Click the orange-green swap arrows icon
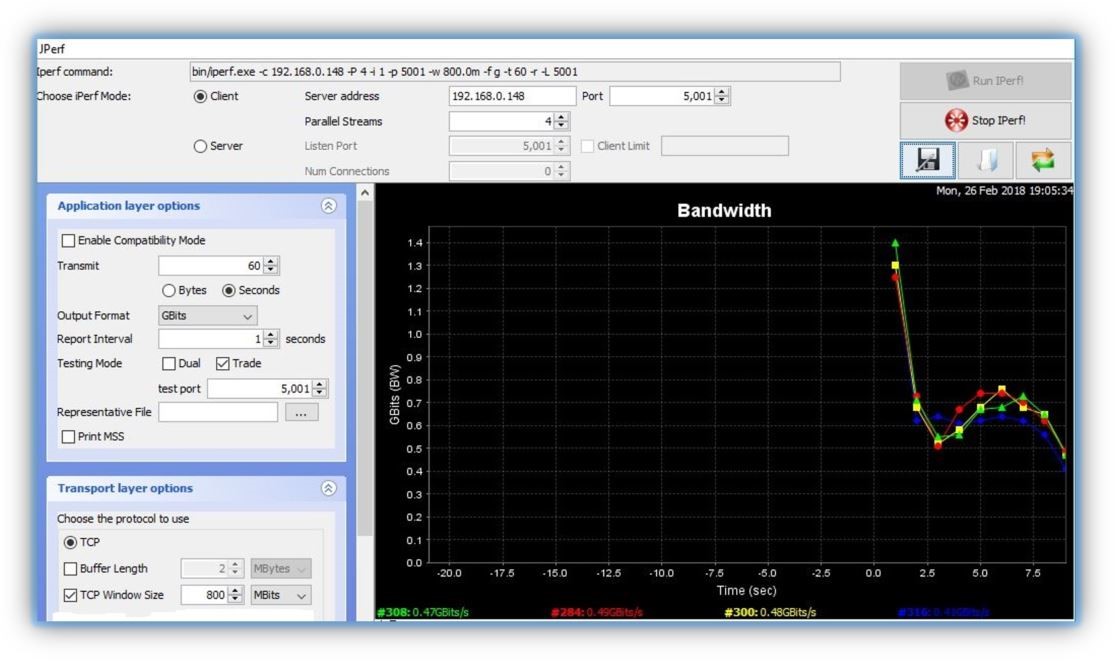 pyautogui.click(x=1041, y=159)
